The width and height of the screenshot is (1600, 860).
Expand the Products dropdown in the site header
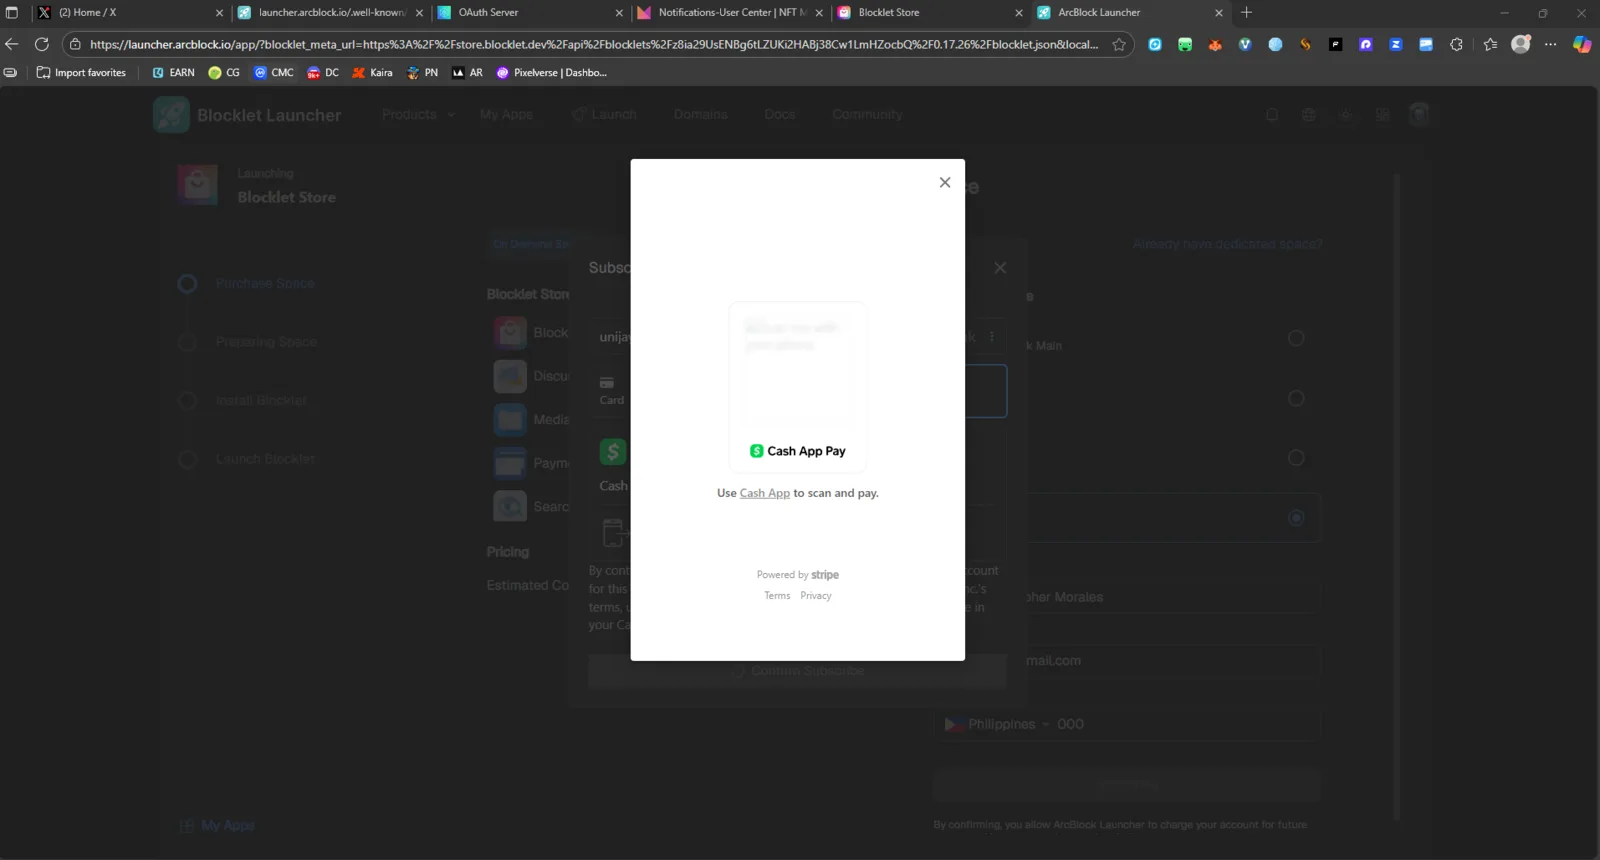(x=418, y=115)
